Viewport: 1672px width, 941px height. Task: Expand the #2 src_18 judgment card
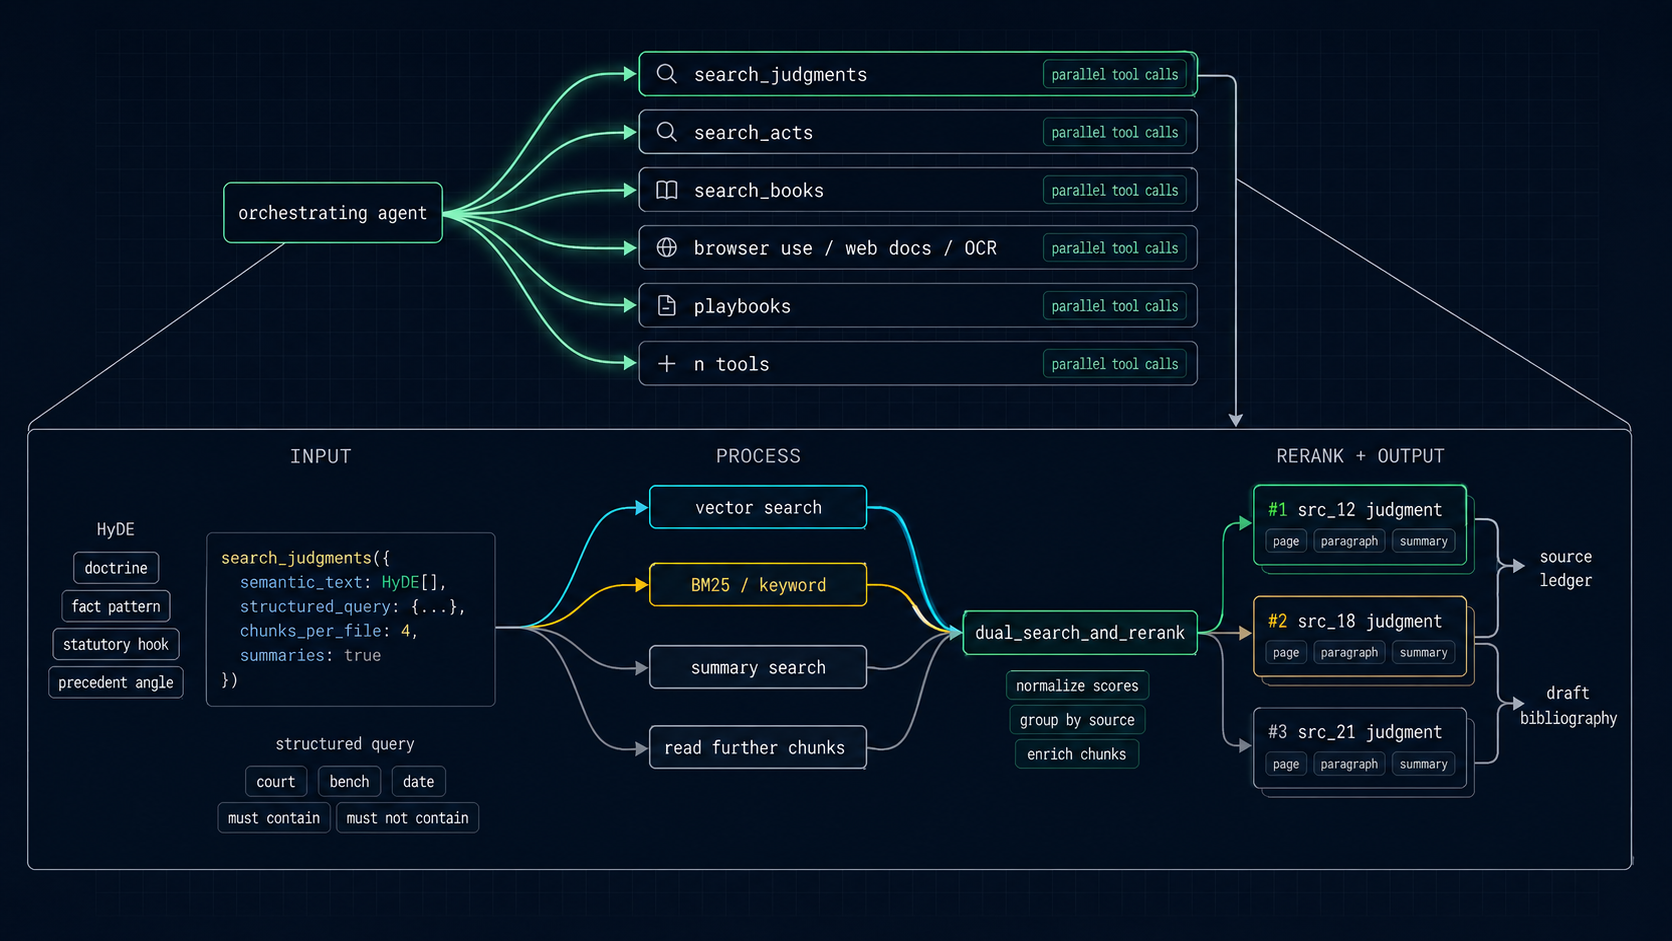point(1358,621)
